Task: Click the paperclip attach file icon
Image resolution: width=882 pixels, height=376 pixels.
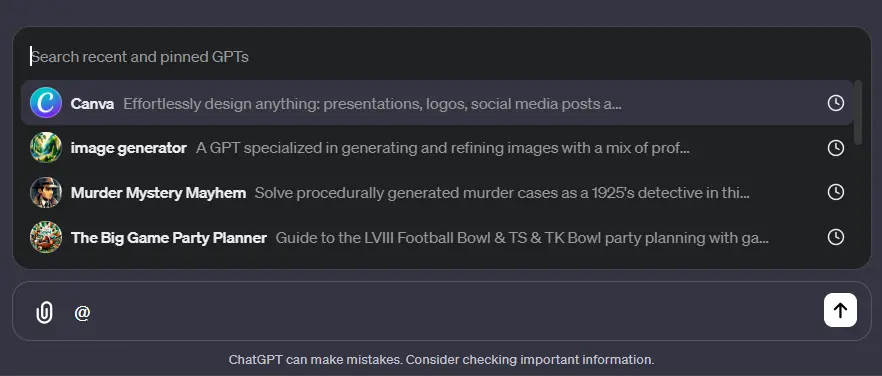Action: (44, 312)
